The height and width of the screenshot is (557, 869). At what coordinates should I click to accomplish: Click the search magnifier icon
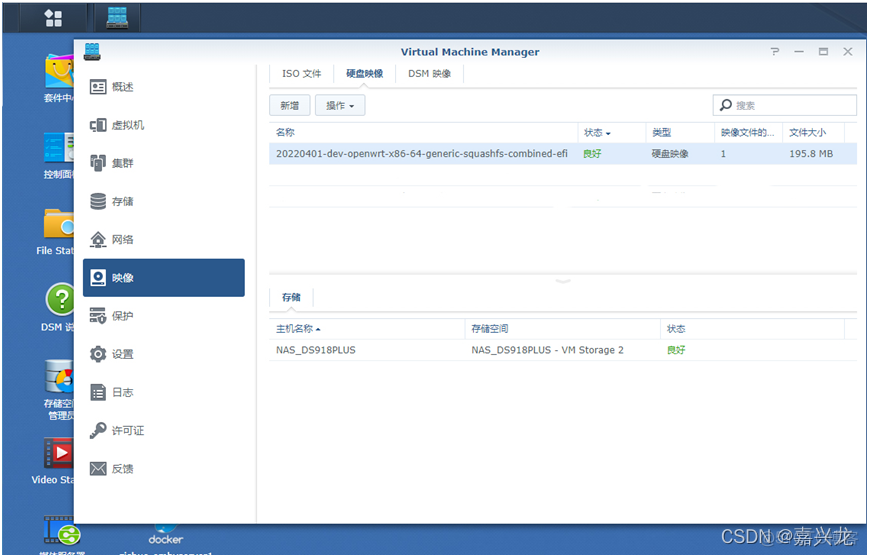coord(725,105)
